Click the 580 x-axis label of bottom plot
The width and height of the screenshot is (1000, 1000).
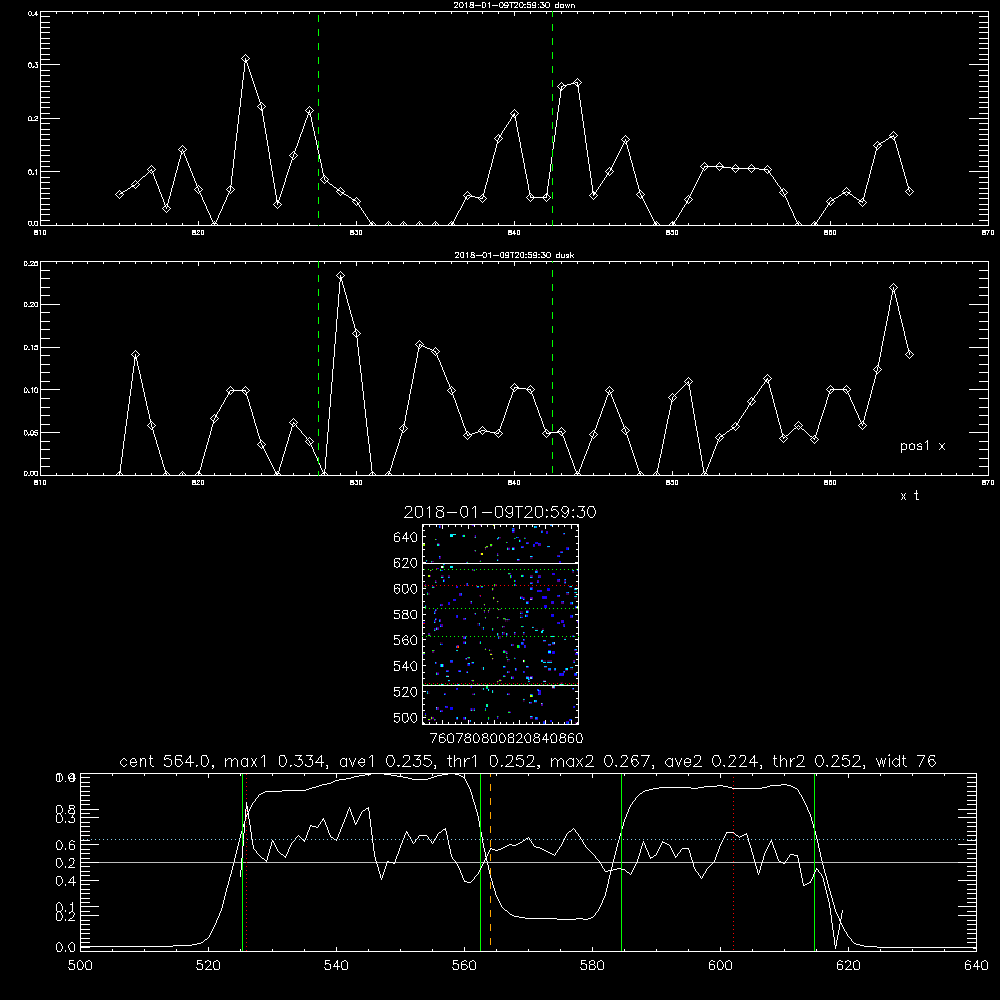(x=592, y=966)
